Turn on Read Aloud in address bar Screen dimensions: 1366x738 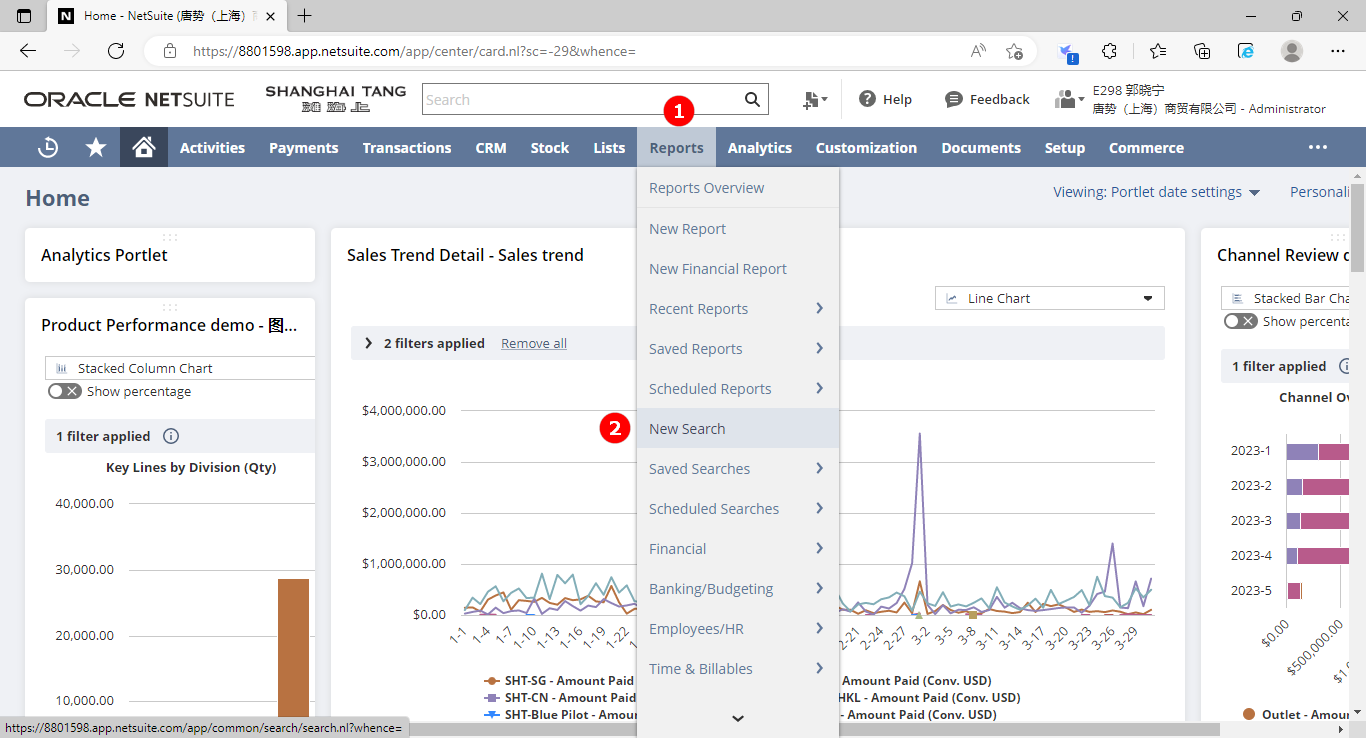[x=978, y=51]
